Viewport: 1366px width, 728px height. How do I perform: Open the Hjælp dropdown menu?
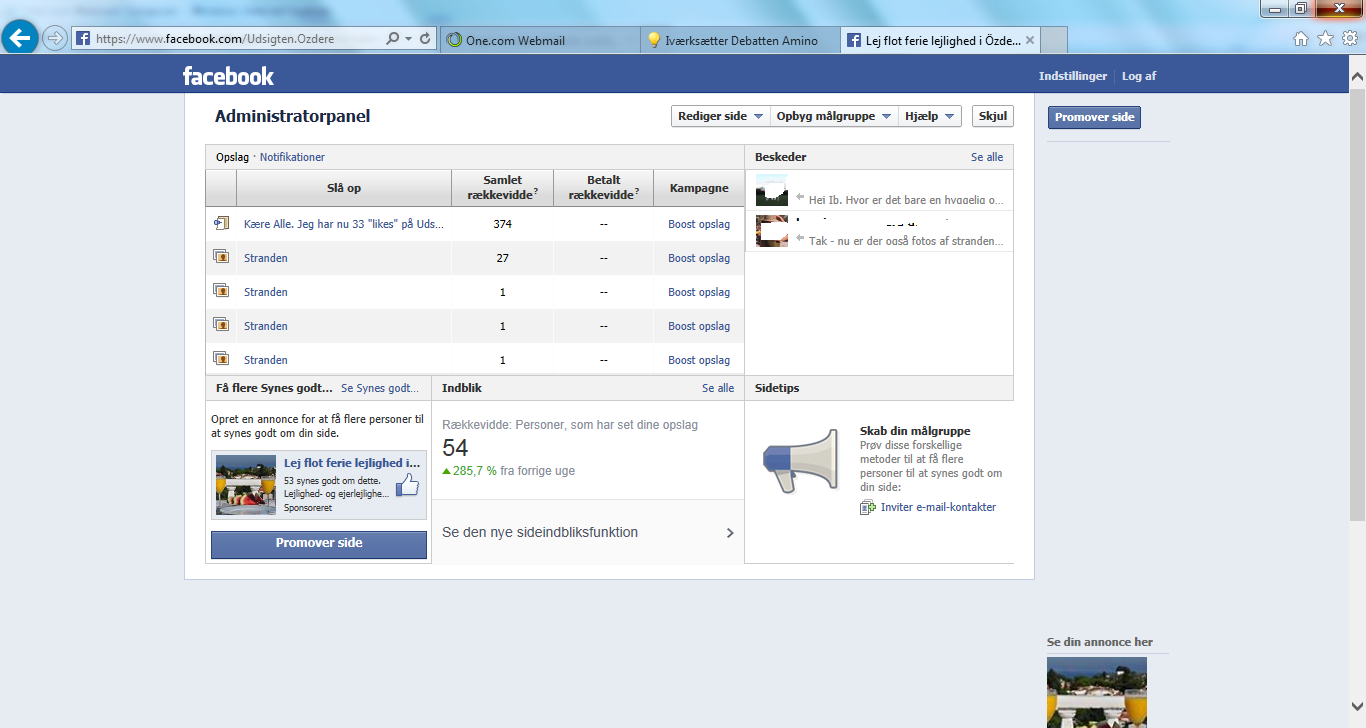tap(929, 116)
